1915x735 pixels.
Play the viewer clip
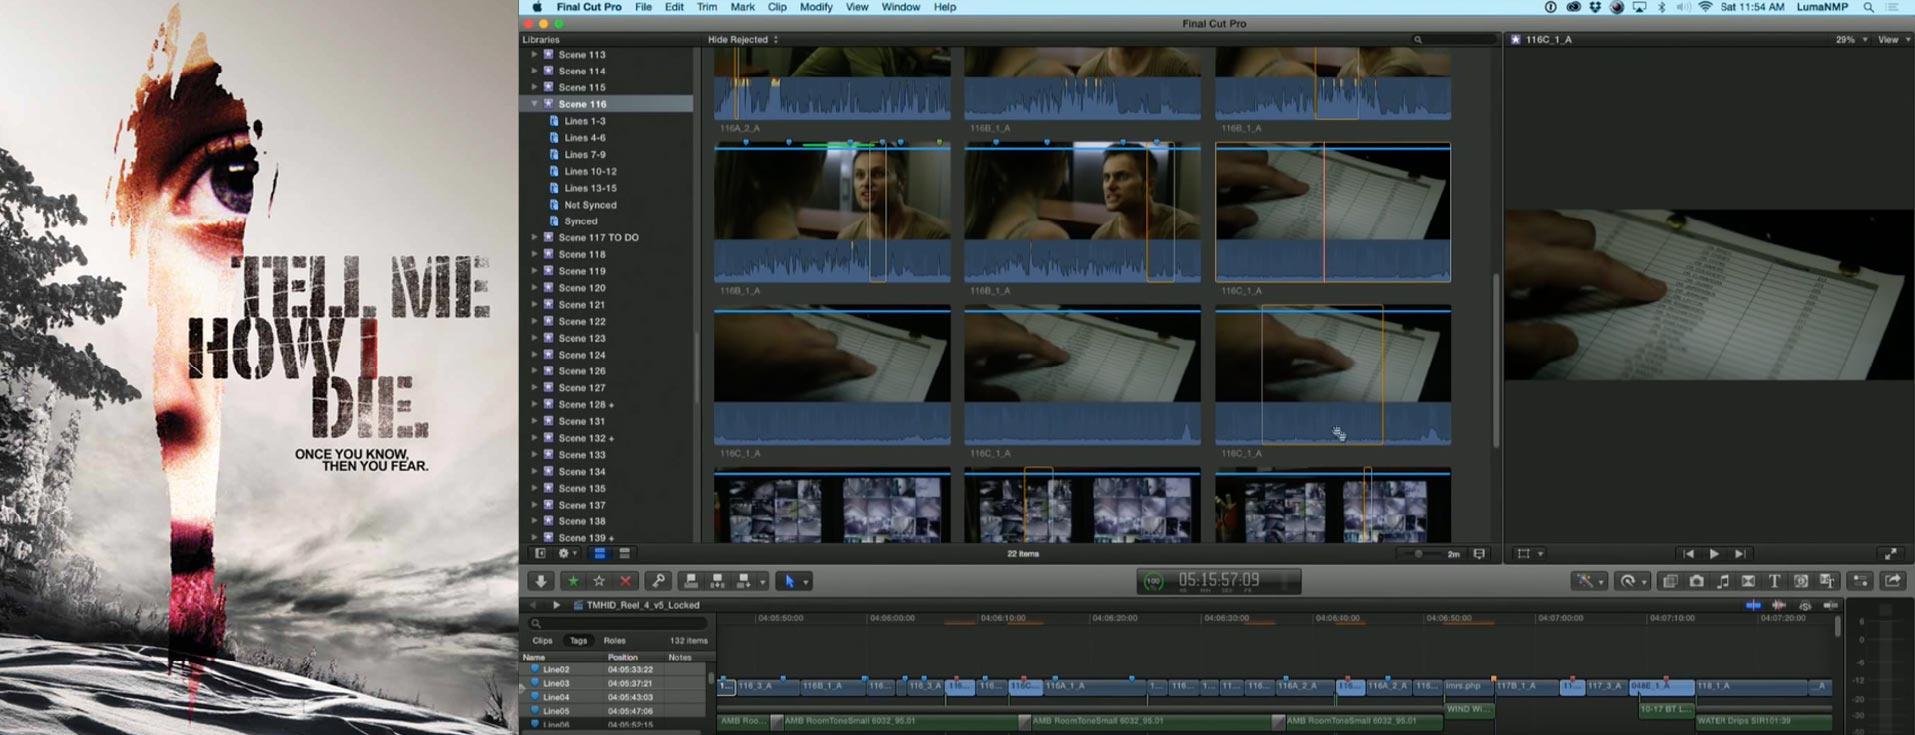(x=1714, y=554)
